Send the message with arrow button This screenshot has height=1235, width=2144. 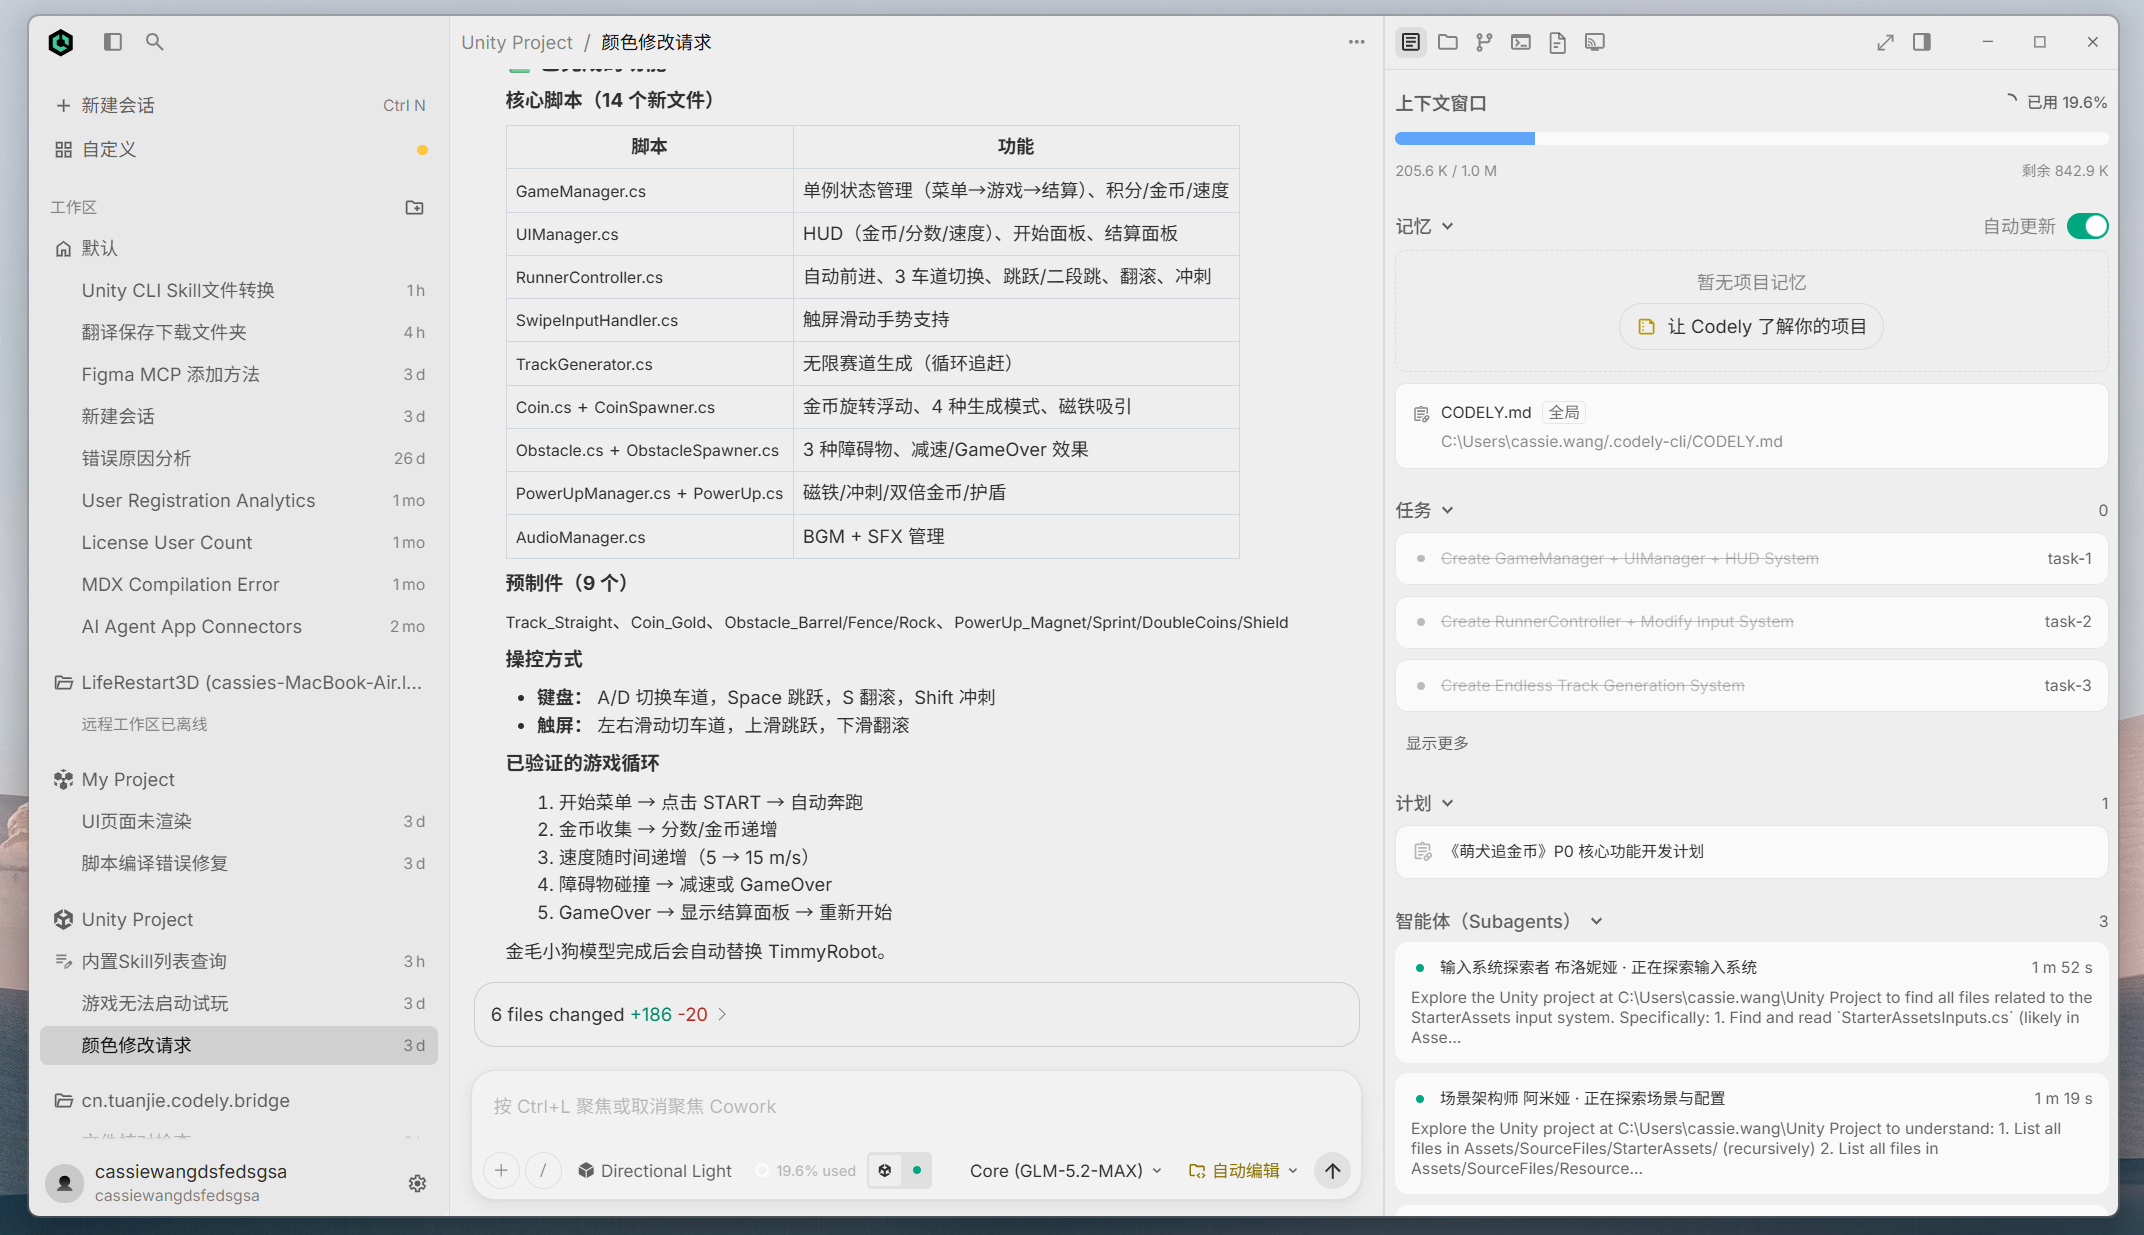click(1333, 1170)
